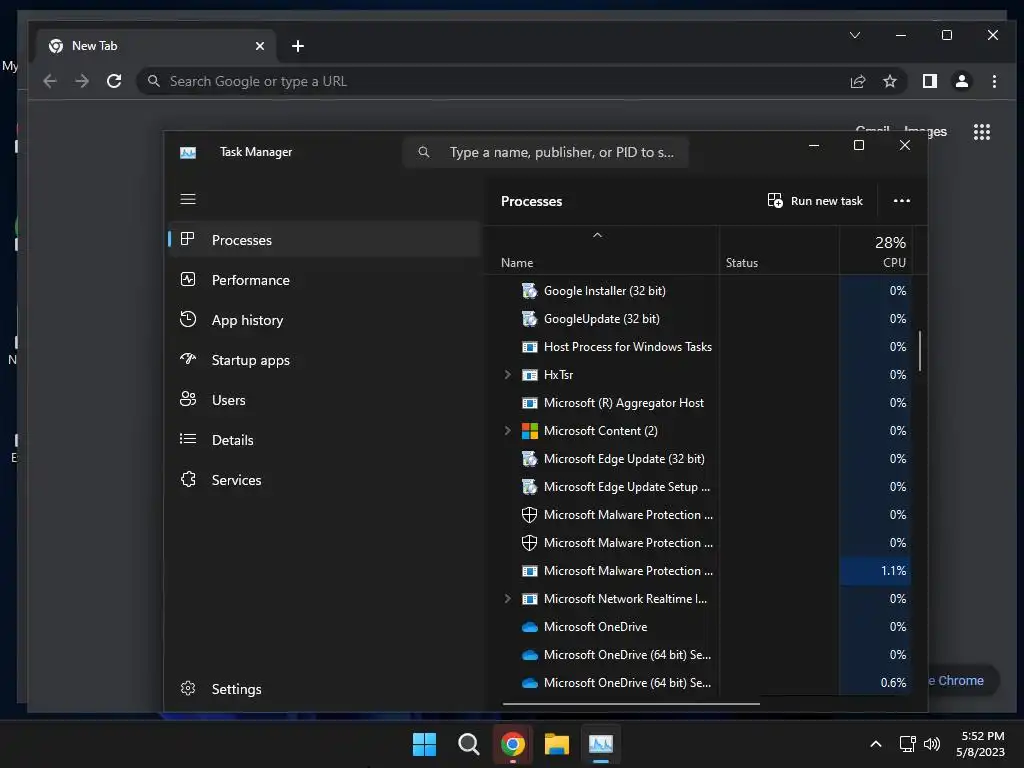Click Chrome share page icon
This screenshot has width=1024, height=768.
[857, 81]
